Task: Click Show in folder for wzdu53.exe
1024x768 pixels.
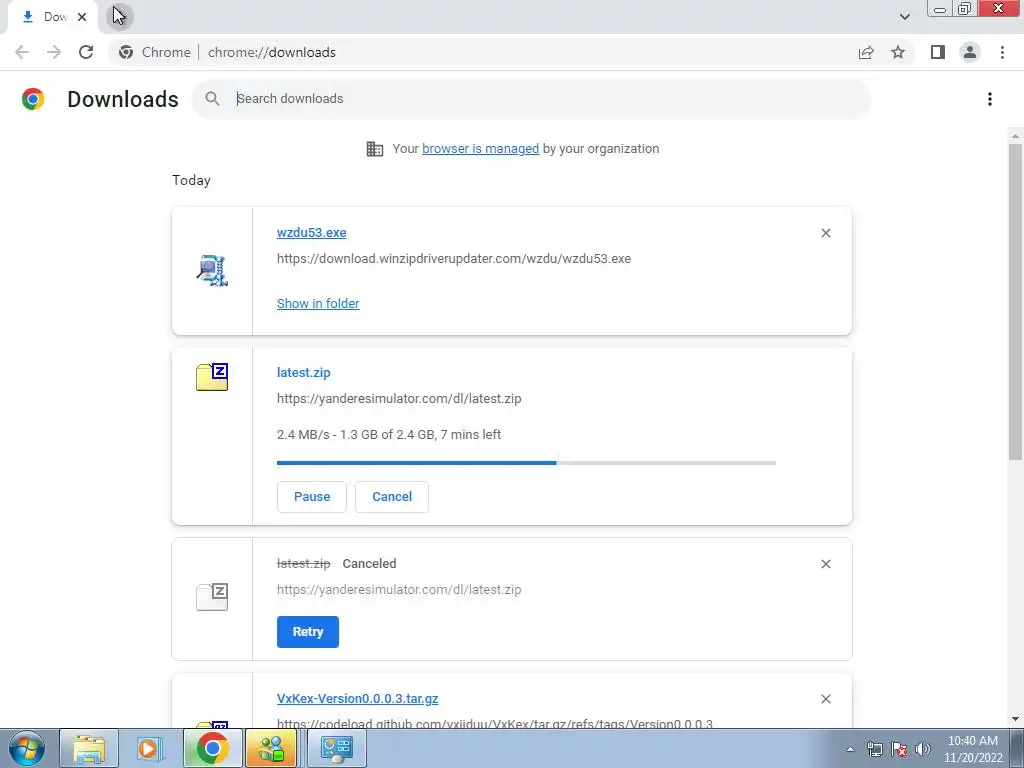Action: pos(318,304)
